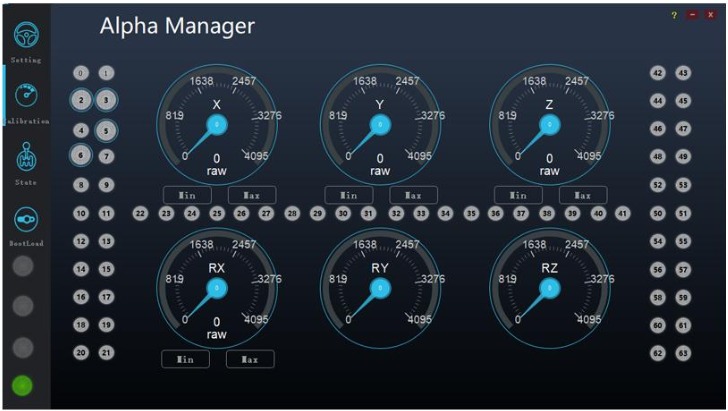The width and height of the screenshot is (728, 411).
Task: Select button indicator number 50
Action: tap(657, 213)
